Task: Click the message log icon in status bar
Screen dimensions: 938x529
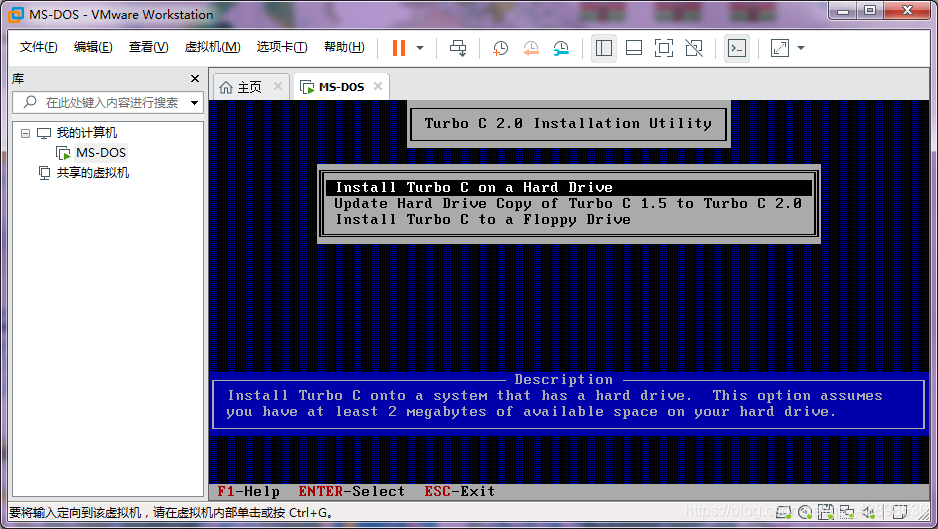Action: [x=900, y=512]
